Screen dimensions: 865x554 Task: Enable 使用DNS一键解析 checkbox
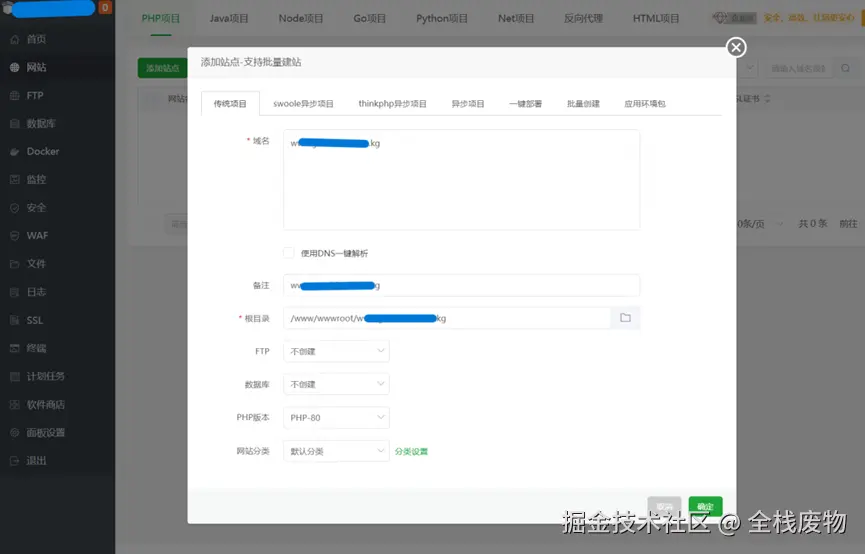pos(289,253)
